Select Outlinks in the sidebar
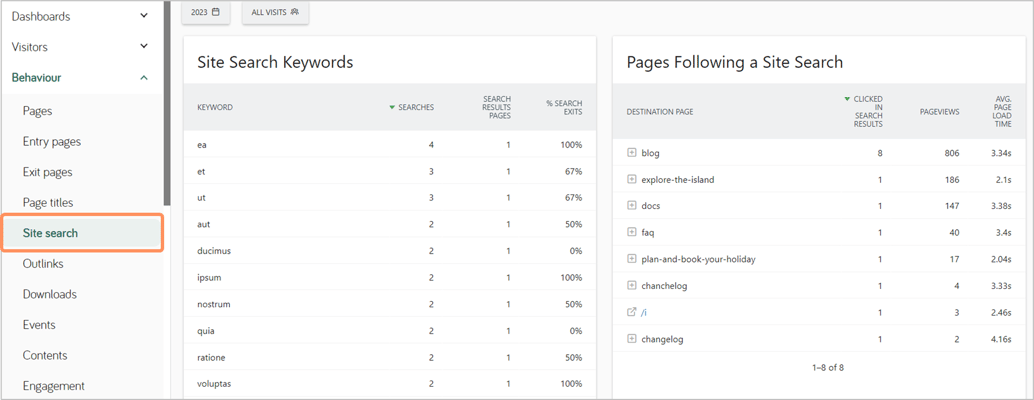The height and width of the screenshot is (400, 1034). [x=43, y=264]
